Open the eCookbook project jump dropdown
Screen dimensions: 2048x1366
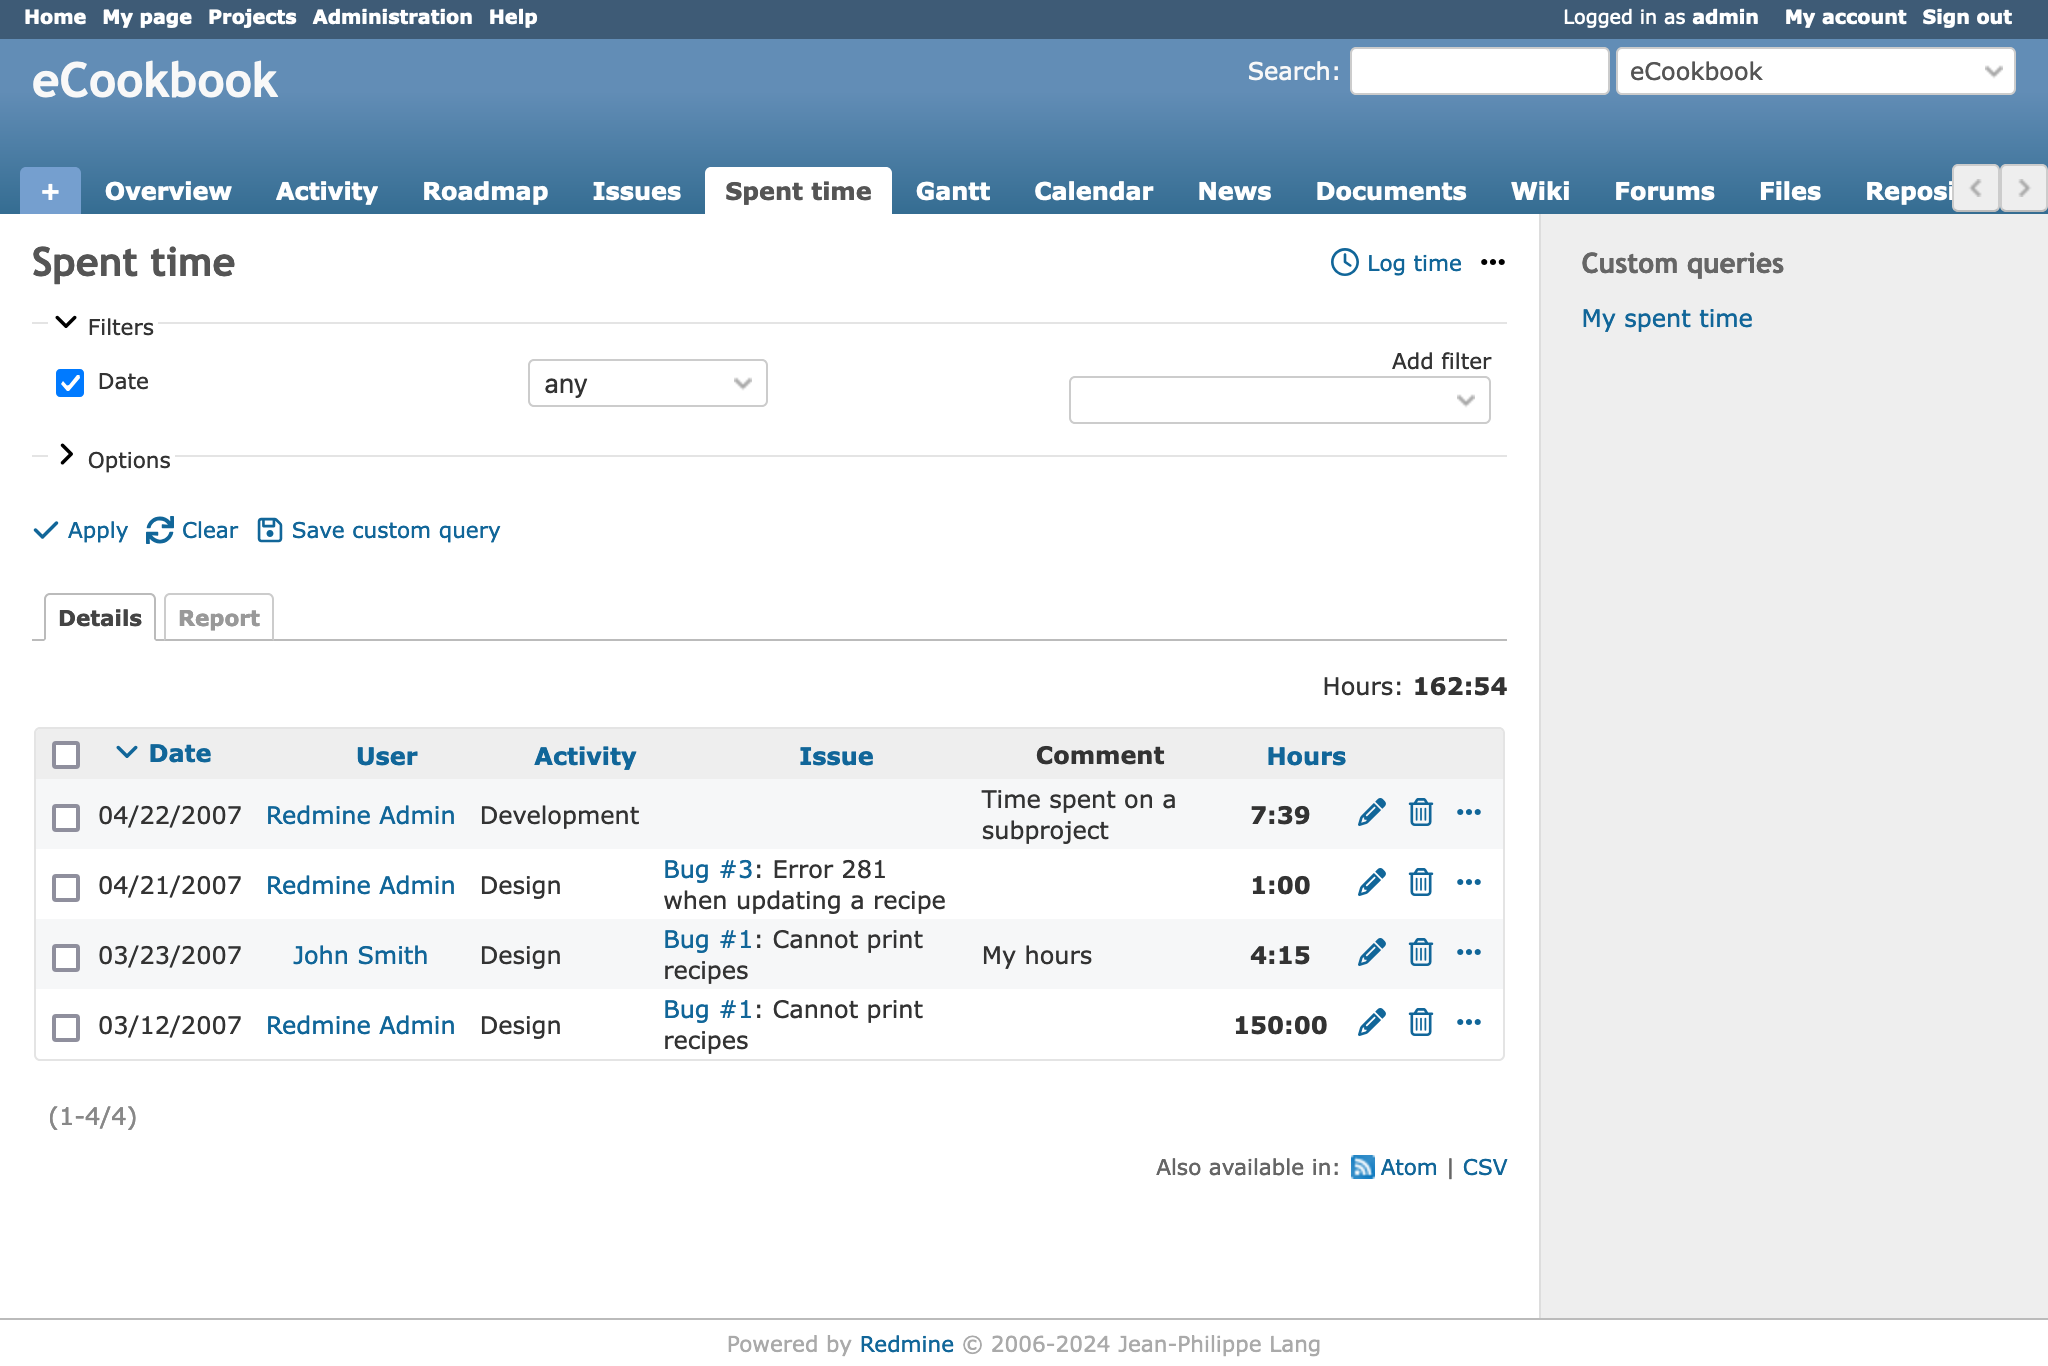[1815, 71]
